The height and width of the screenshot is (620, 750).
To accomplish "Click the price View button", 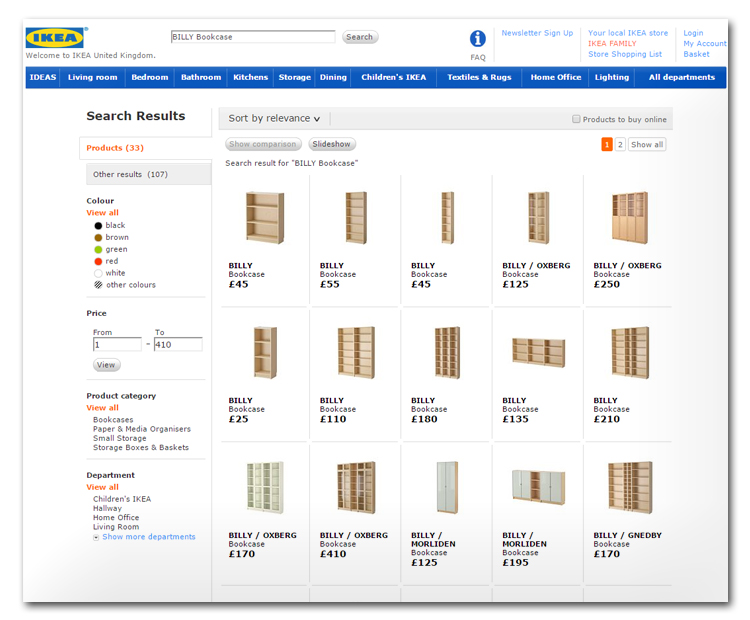I will (106, 365).
